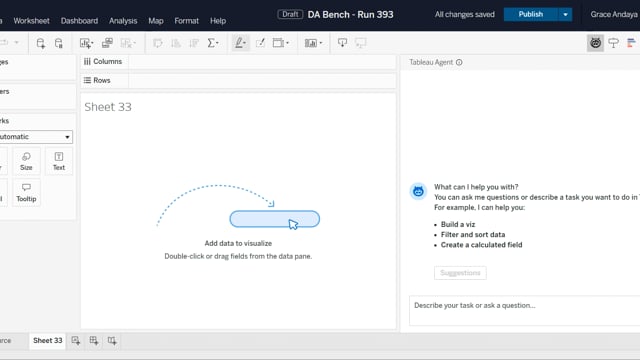Add a new worksheet from bottom tab bar
The image size is (640, 360).
76,340
